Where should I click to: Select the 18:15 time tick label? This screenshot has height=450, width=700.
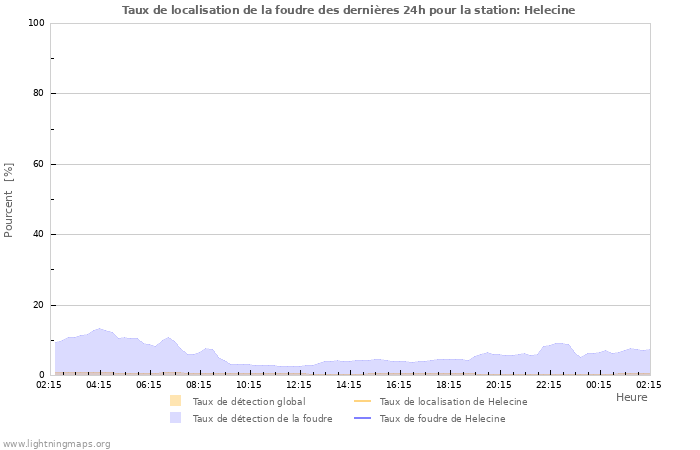tap(449, 384)
